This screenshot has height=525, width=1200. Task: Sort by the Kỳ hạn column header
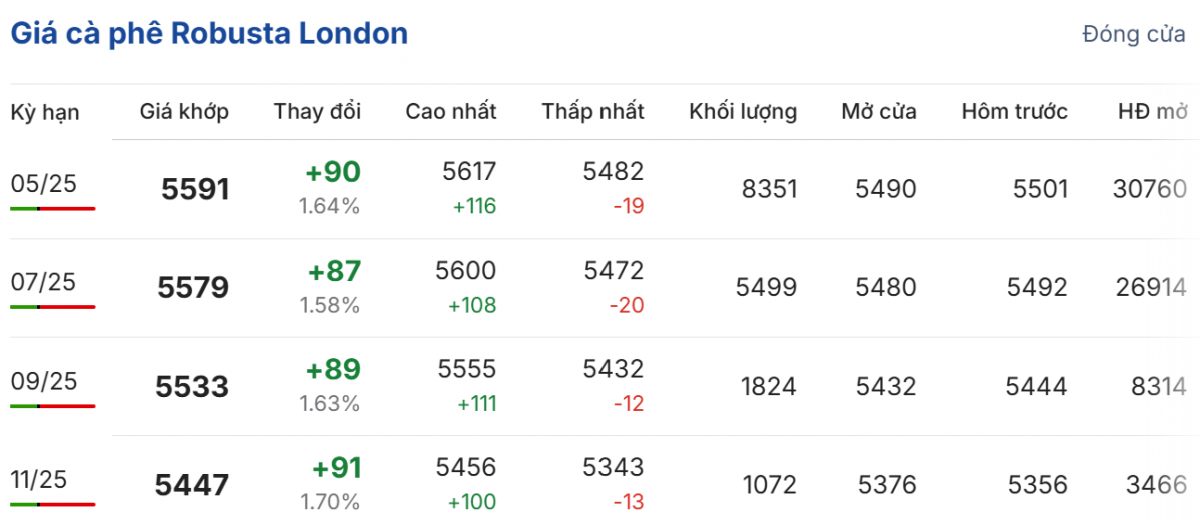tap(45, 112)
